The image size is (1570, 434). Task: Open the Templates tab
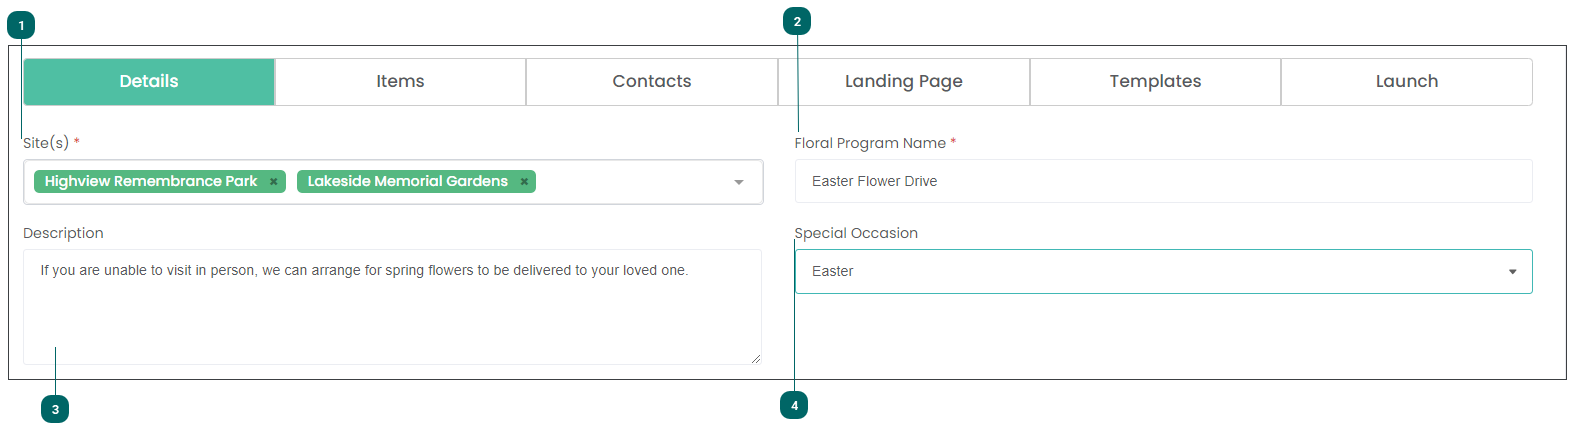click(1155, 82)
